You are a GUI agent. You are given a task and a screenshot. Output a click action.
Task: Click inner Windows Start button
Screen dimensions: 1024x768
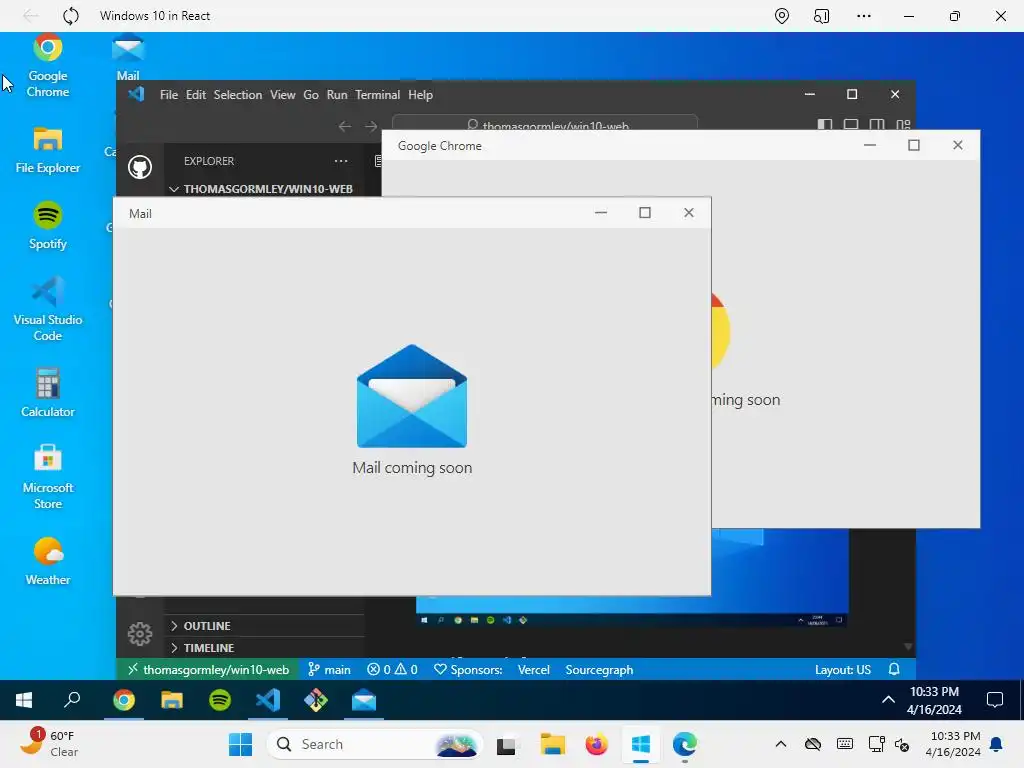pyautogui.click(x=24, y=700)
